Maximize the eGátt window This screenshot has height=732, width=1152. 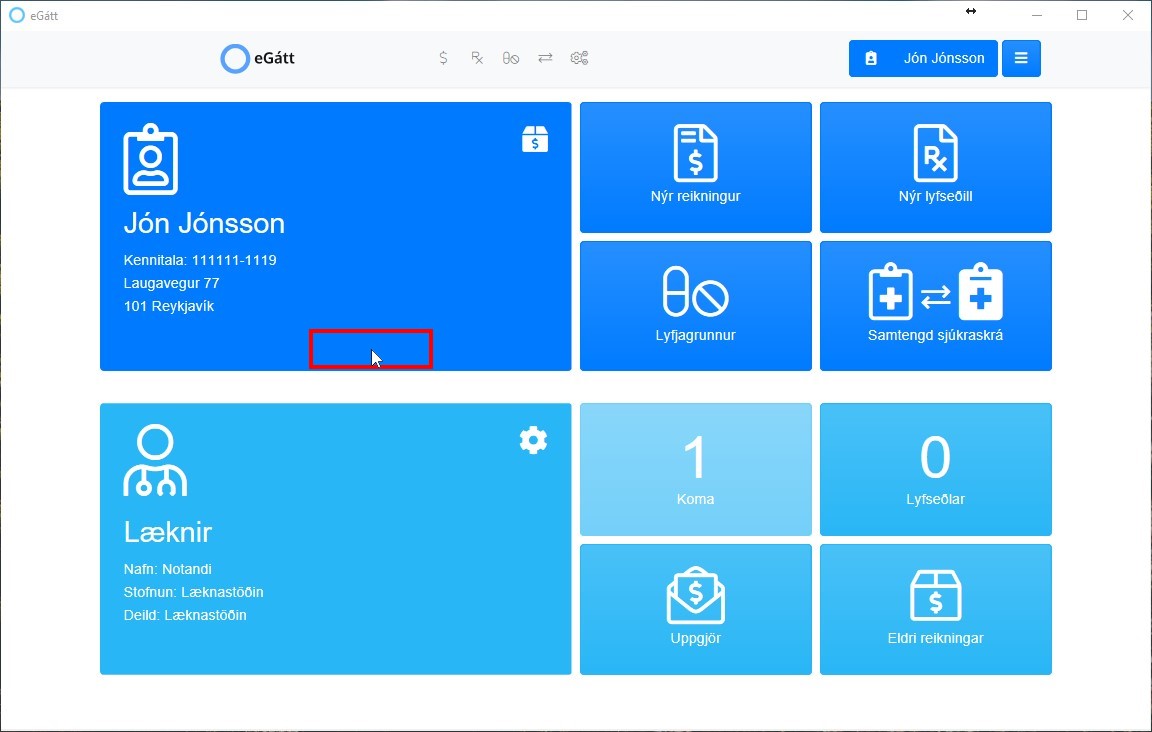[x=1081, y=15]
